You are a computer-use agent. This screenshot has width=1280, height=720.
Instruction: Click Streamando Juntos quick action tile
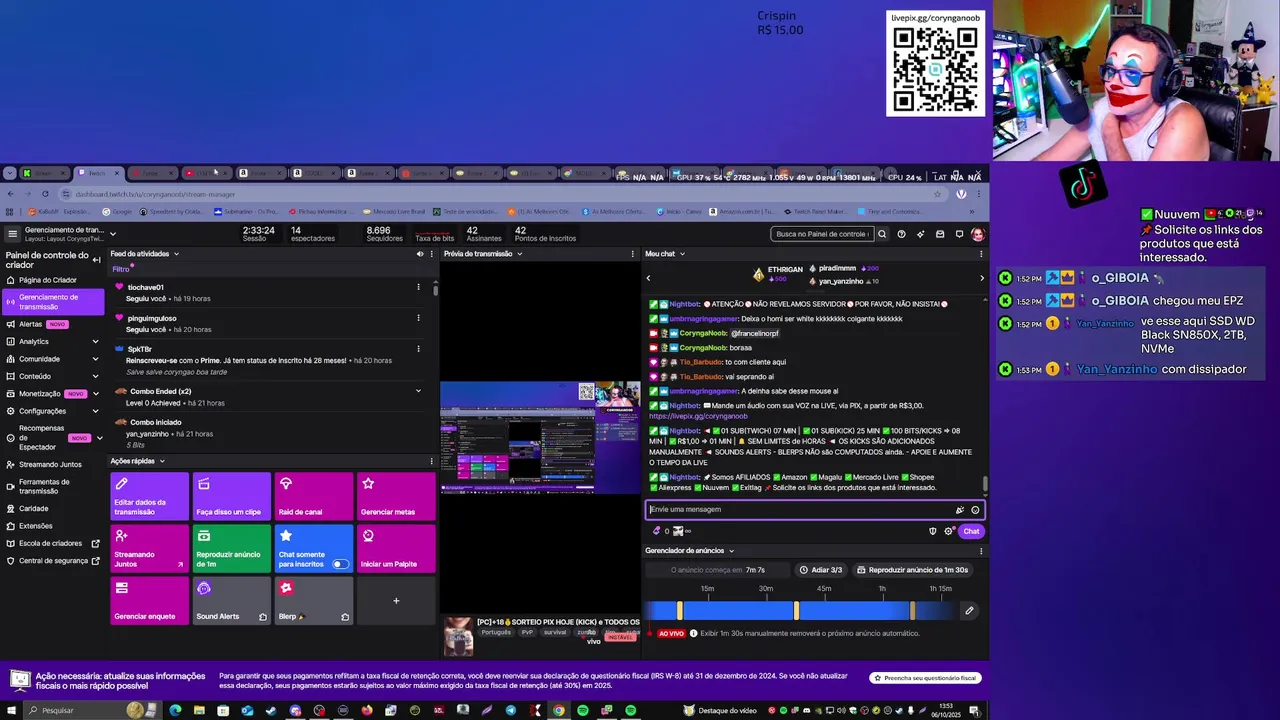pos(149,549)
